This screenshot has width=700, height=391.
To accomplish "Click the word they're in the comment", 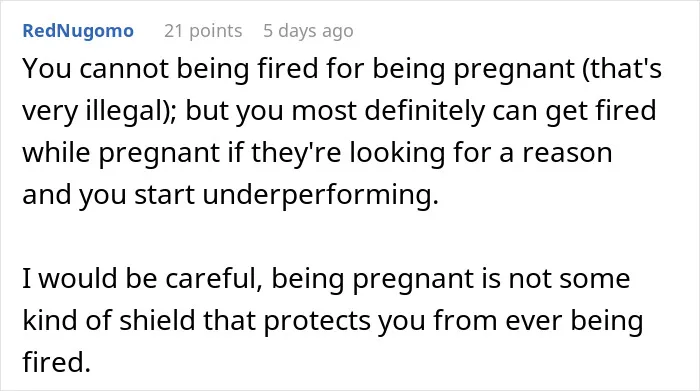I will tap(296, 153).
